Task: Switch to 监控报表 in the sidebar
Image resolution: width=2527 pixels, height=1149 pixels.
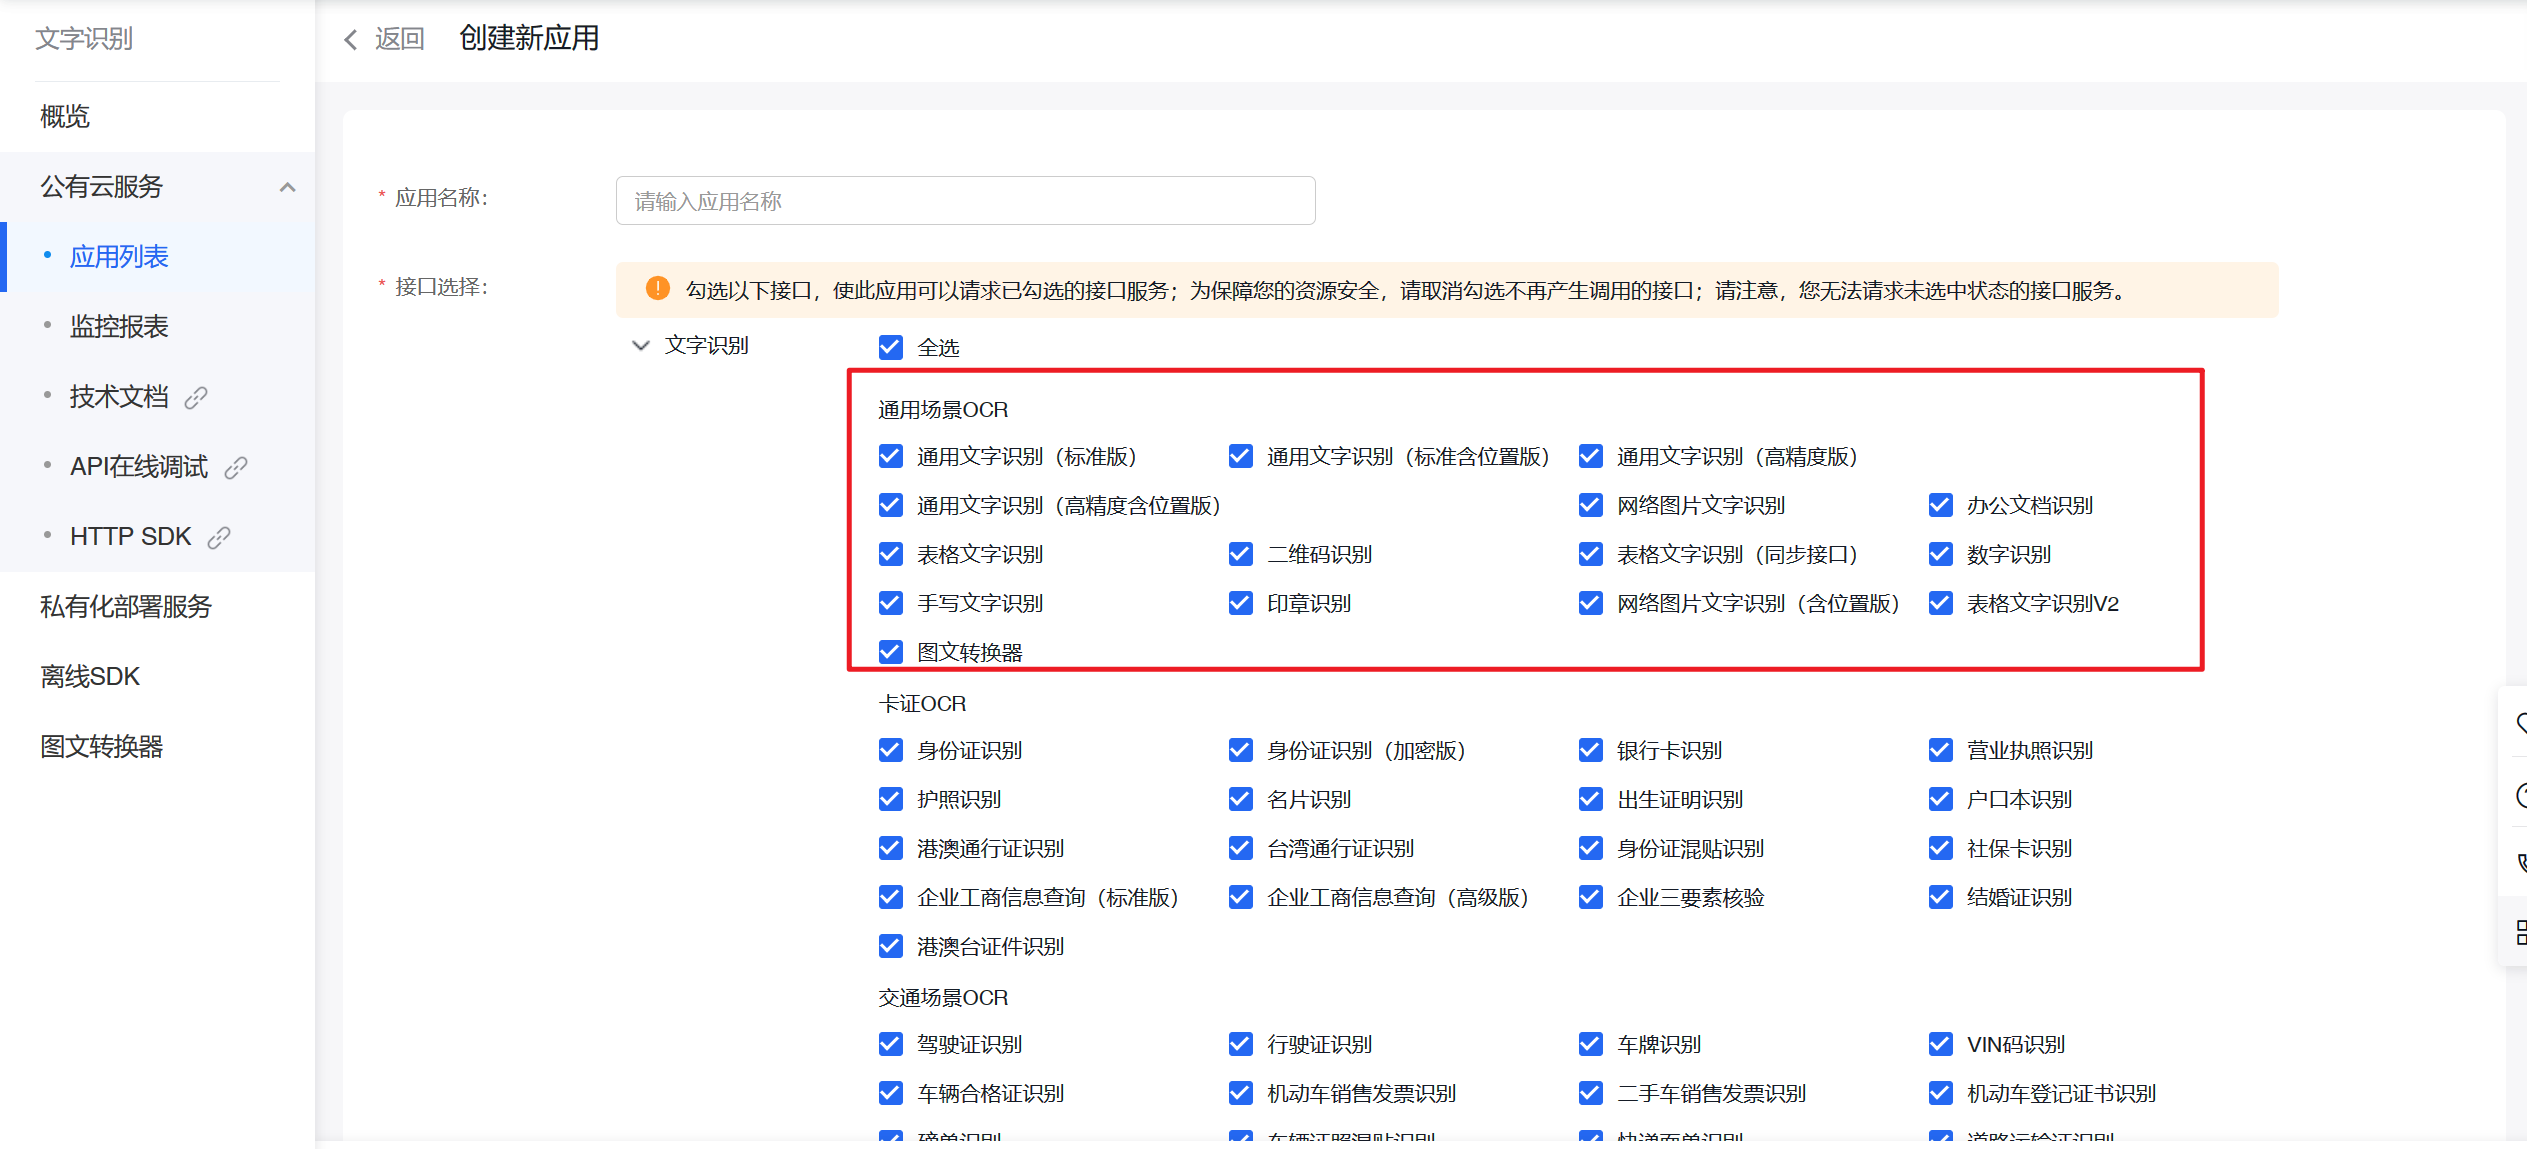Action: click(x=119, y=326)
